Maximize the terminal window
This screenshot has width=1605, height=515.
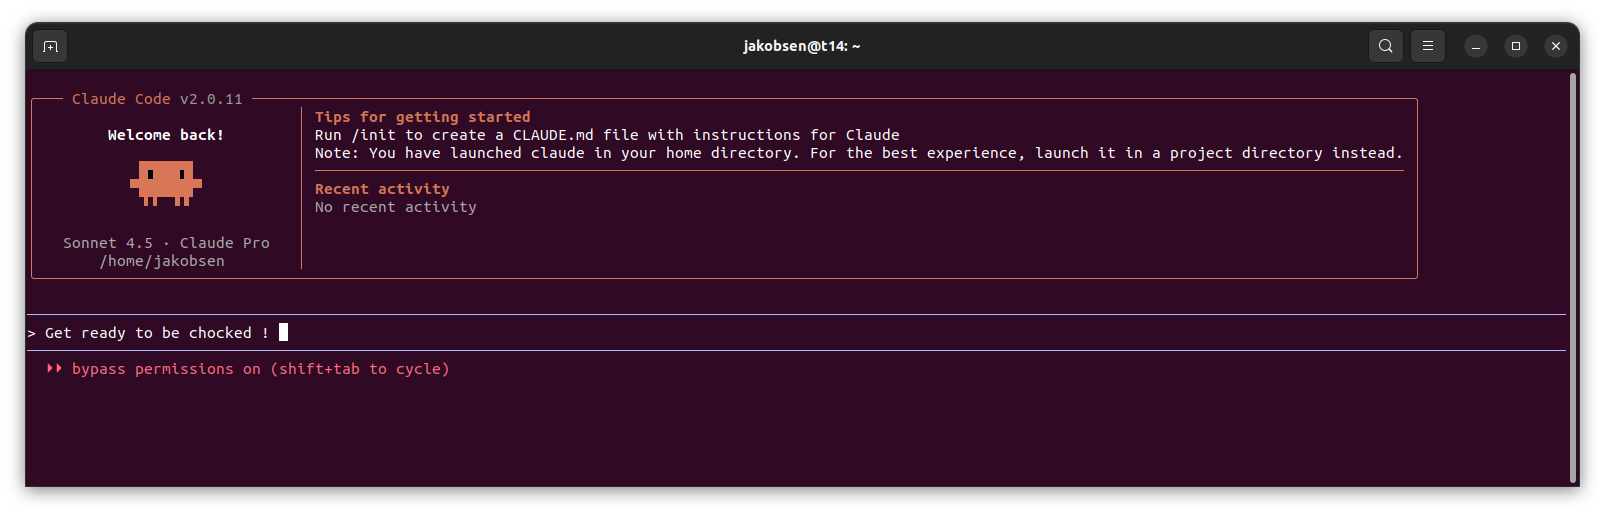click(x=1515, y=46)
